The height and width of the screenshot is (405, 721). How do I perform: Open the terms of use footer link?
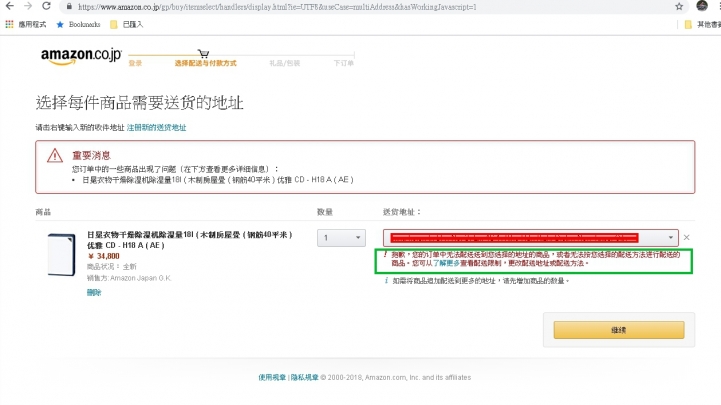click(272, 377)
